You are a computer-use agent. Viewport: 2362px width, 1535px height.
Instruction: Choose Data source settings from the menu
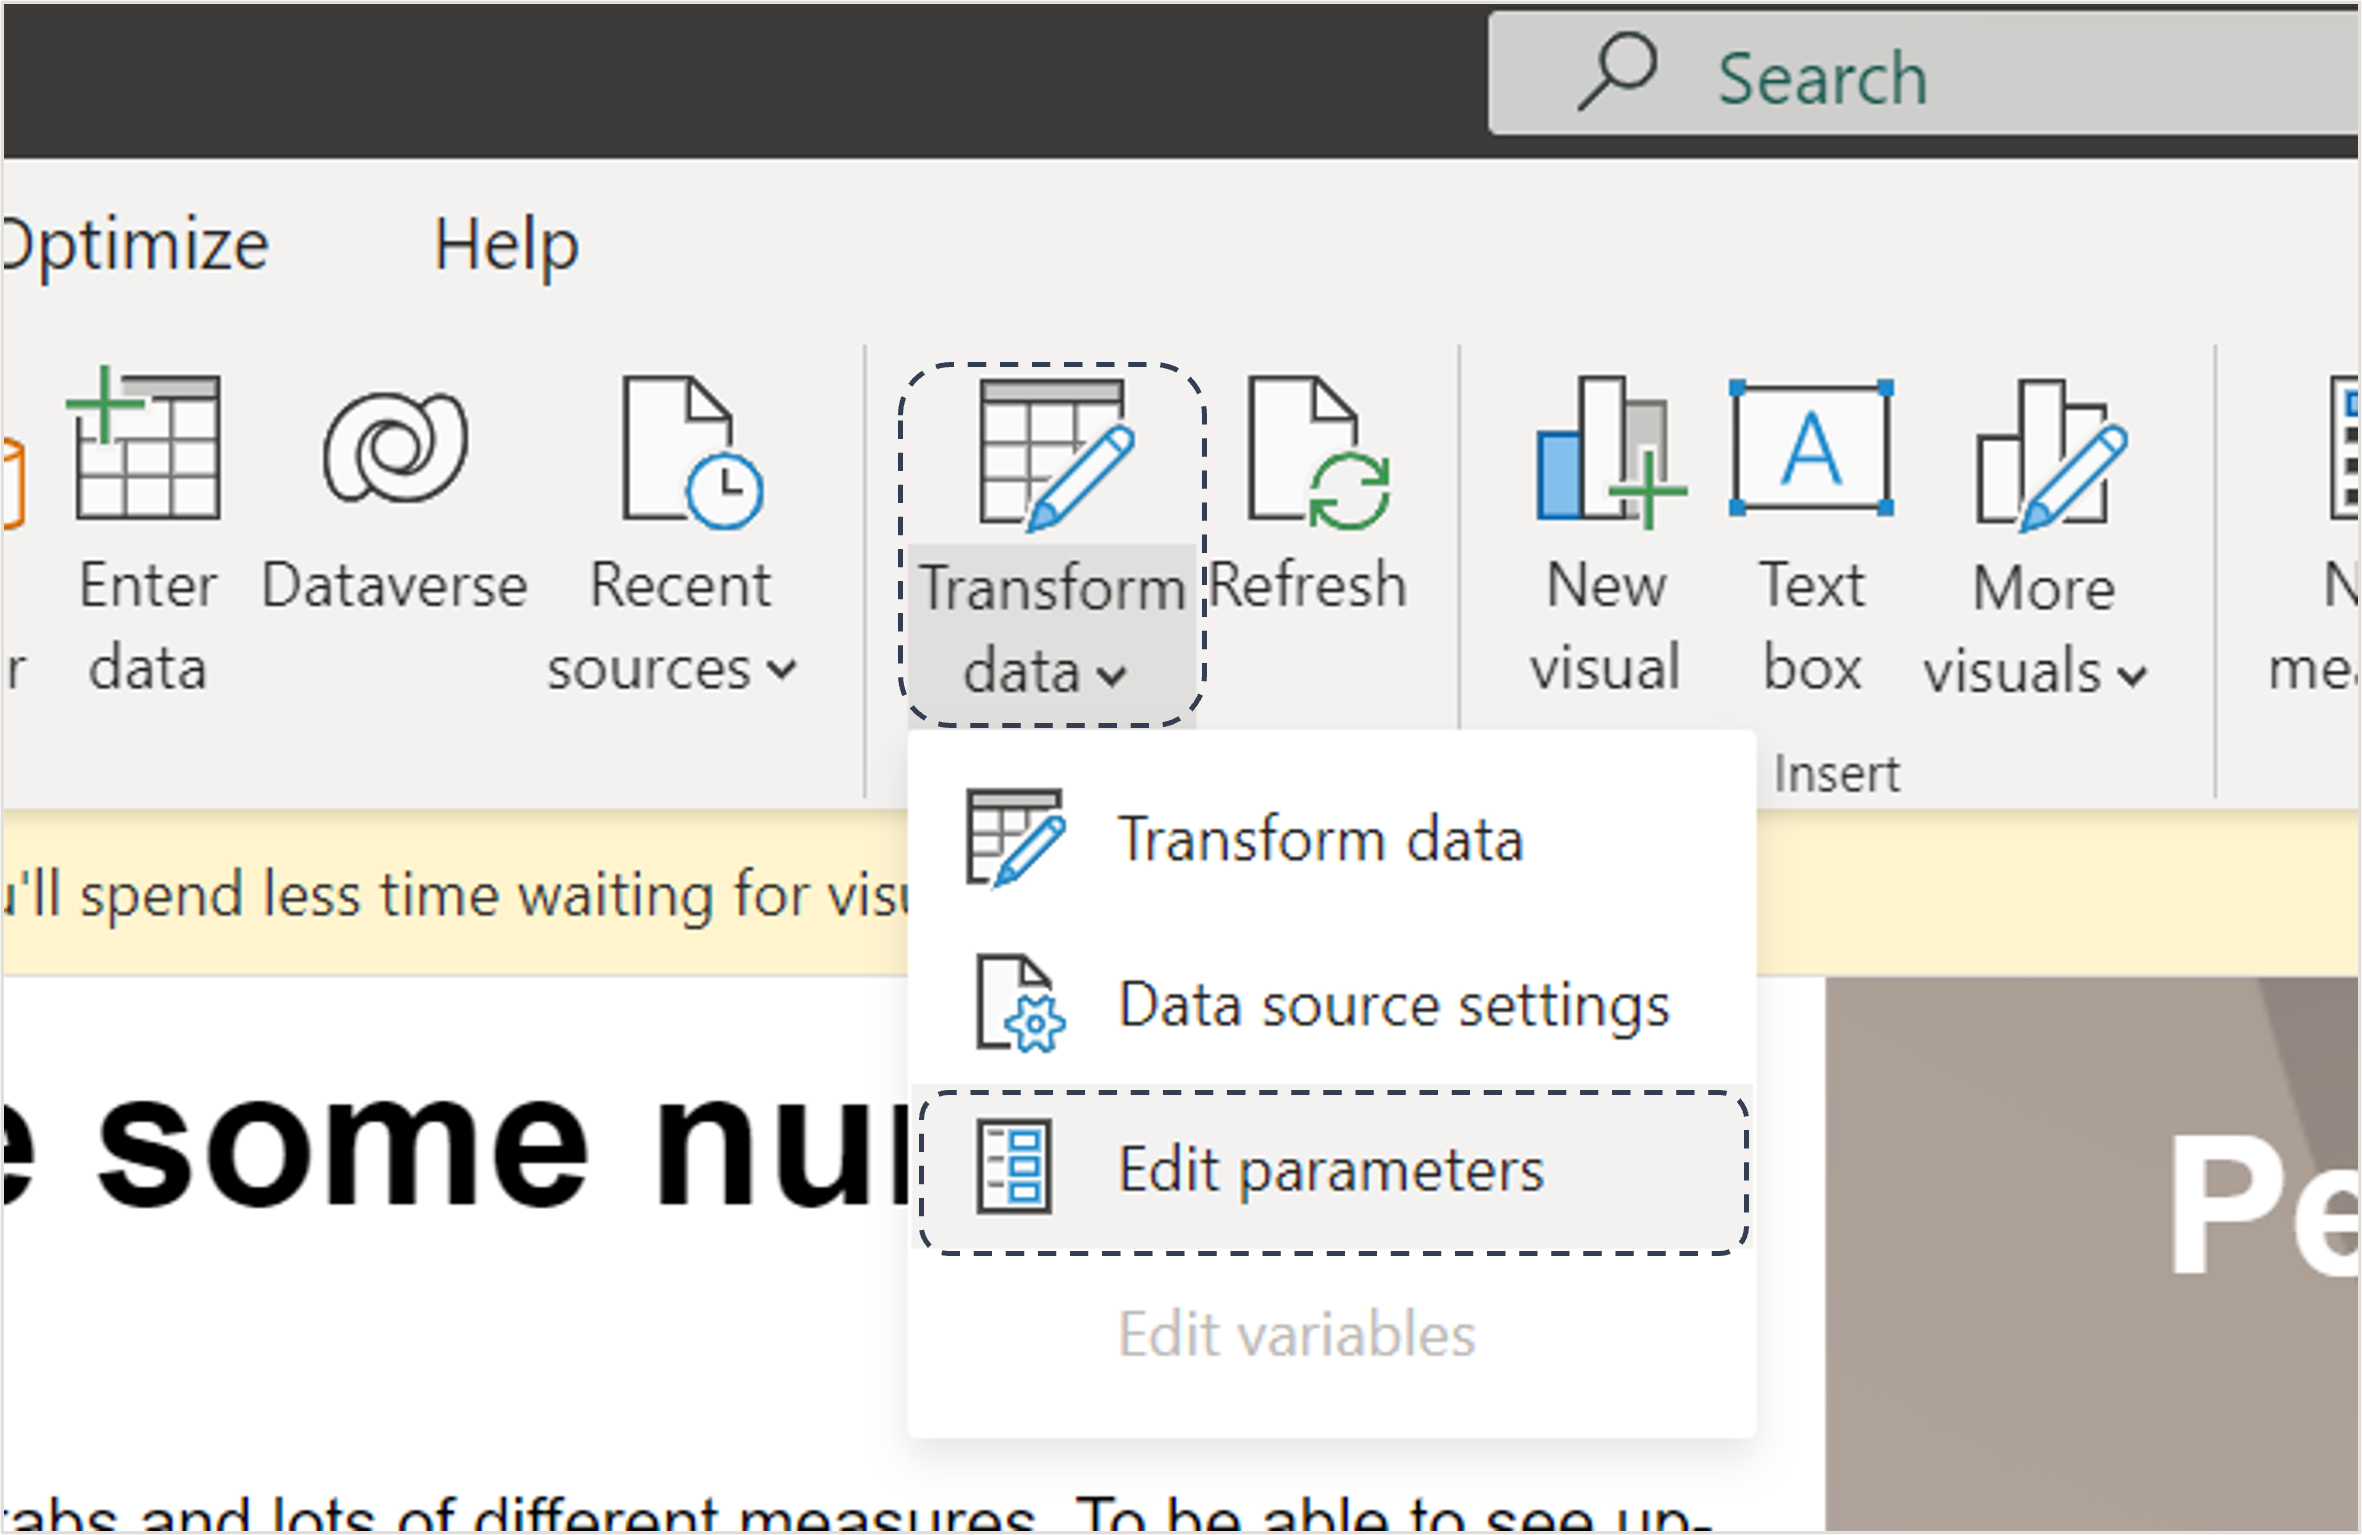(1394, 1005)
